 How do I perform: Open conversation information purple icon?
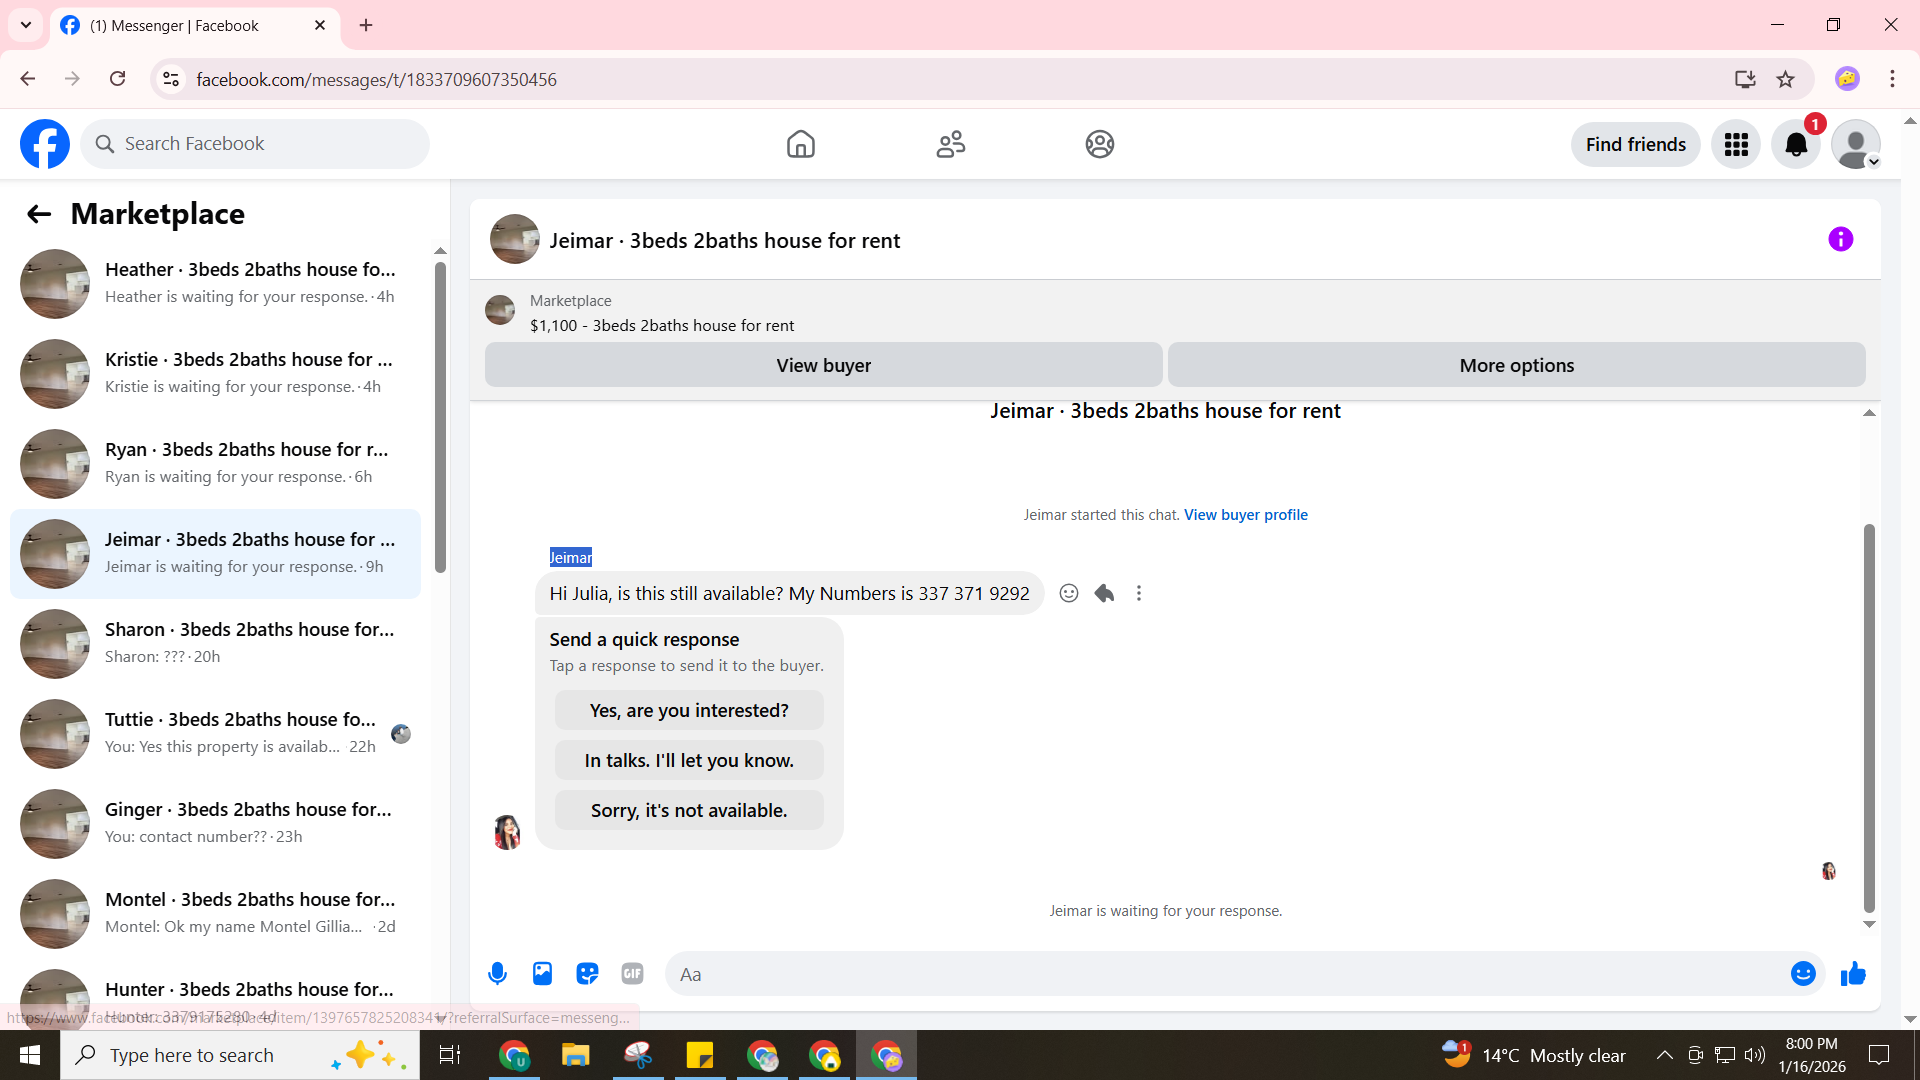coord(1841,239)
